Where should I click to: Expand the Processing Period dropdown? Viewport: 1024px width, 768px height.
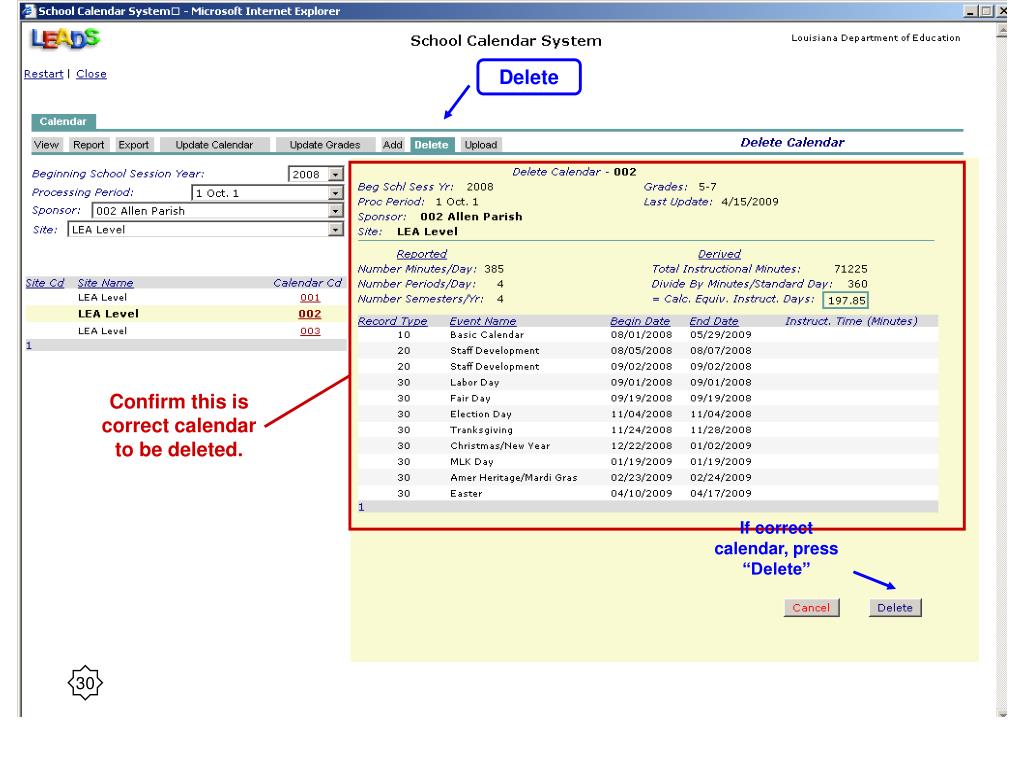click(335, 193)
